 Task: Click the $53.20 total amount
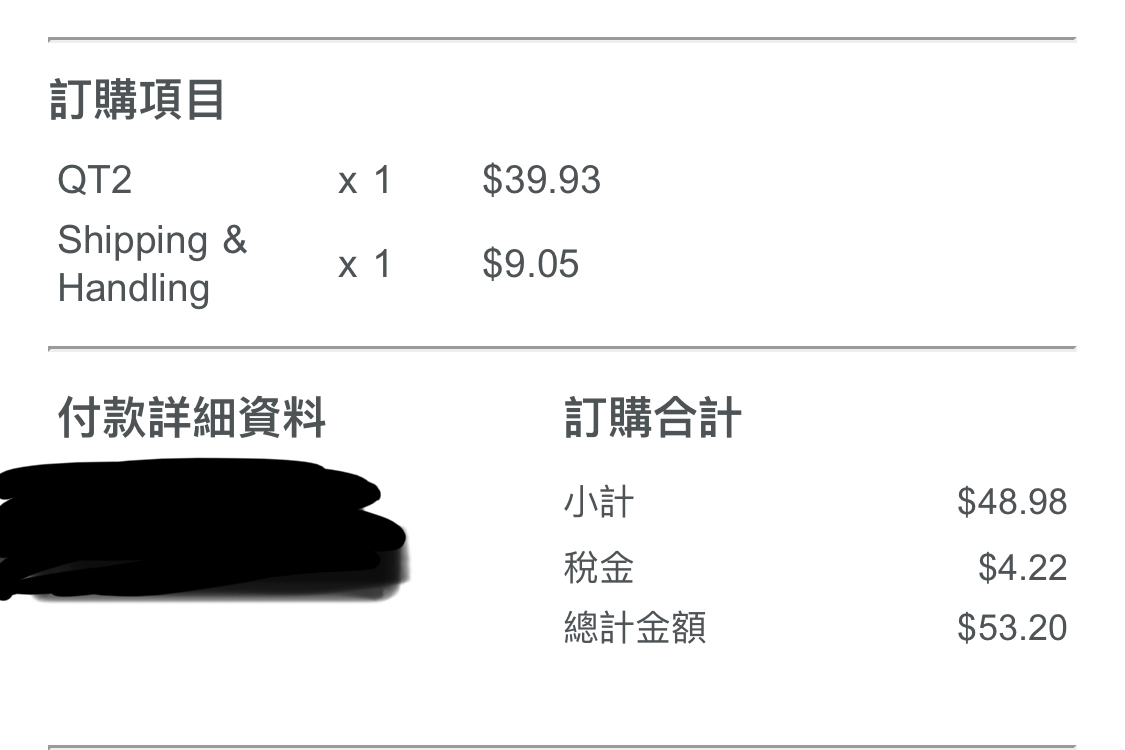pos(1011,628)
